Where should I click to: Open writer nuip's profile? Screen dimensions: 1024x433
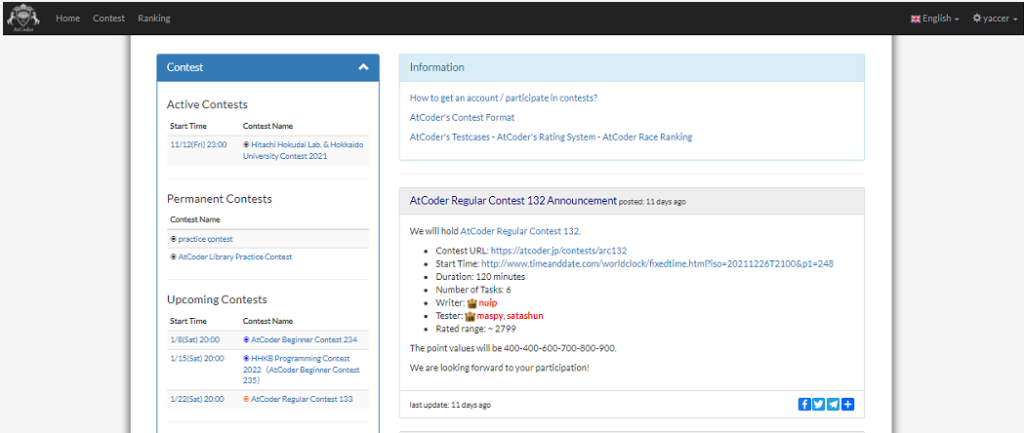(487, 303)
